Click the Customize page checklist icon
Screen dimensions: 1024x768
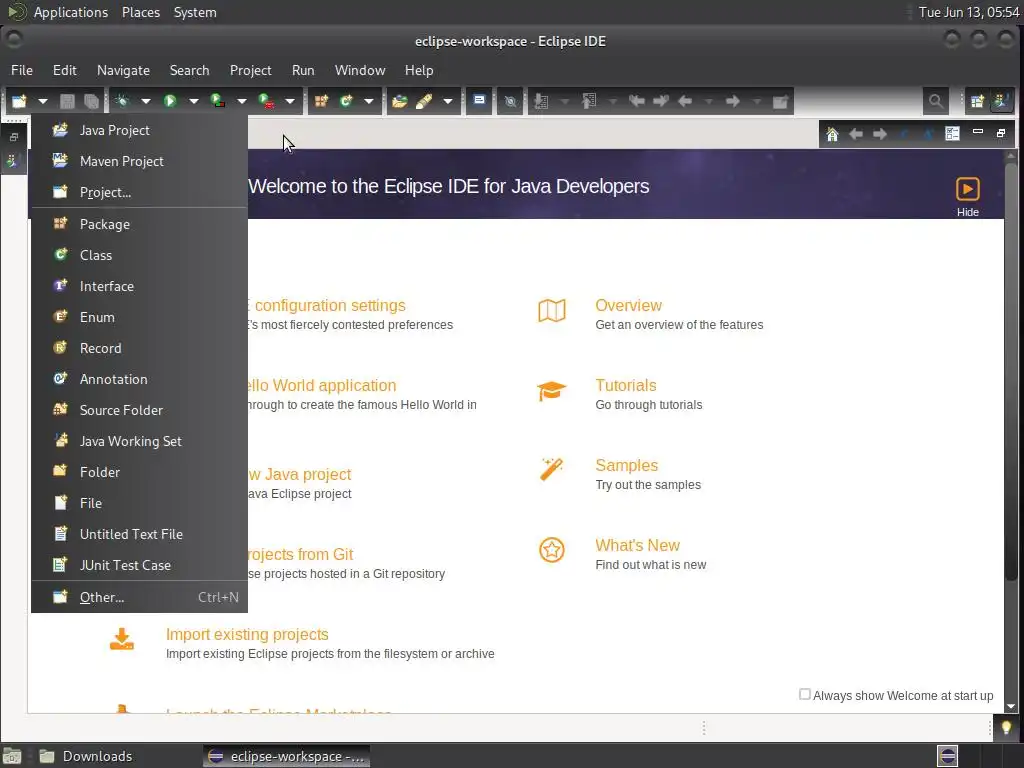(952, 133)
